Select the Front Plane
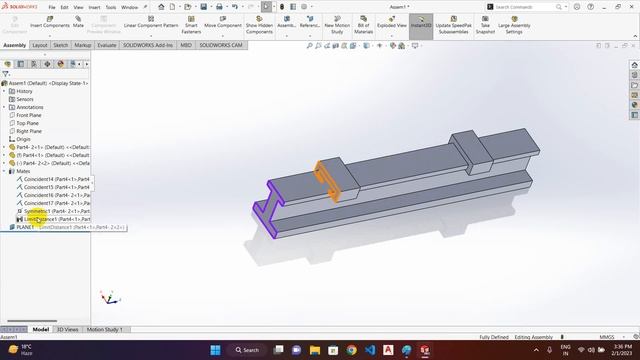This screenshot has height=360, width=640. [x=29, y=115]
